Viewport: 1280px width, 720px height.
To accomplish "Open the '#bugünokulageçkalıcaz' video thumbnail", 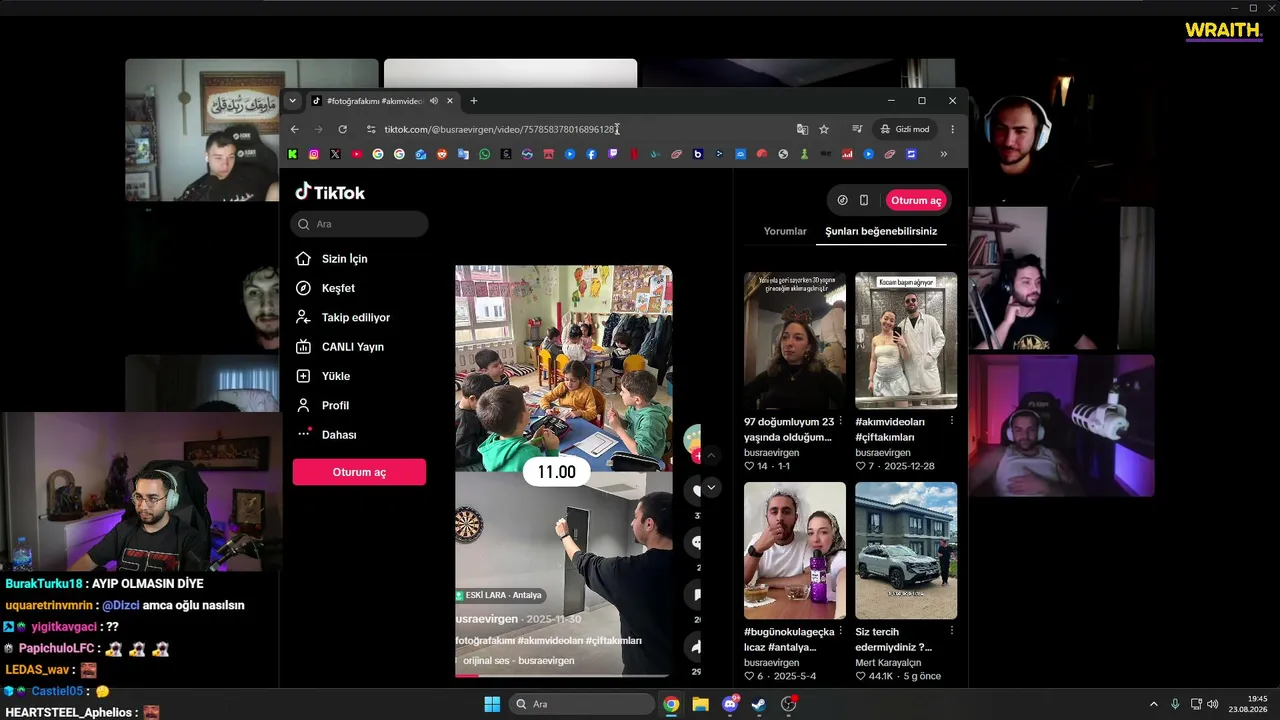I will pyautogui.click(x=795, y=551).
